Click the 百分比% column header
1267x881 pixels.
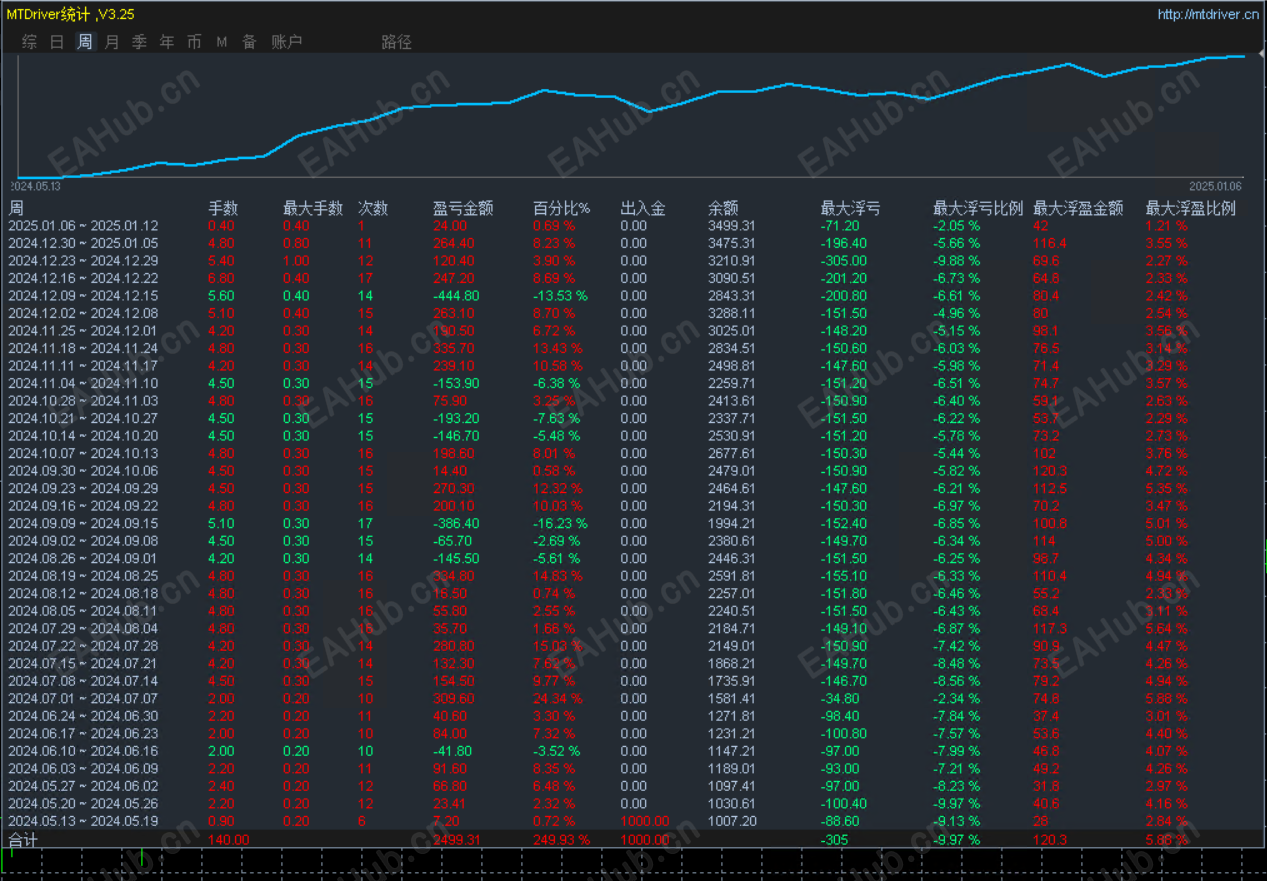click(561, 208)
